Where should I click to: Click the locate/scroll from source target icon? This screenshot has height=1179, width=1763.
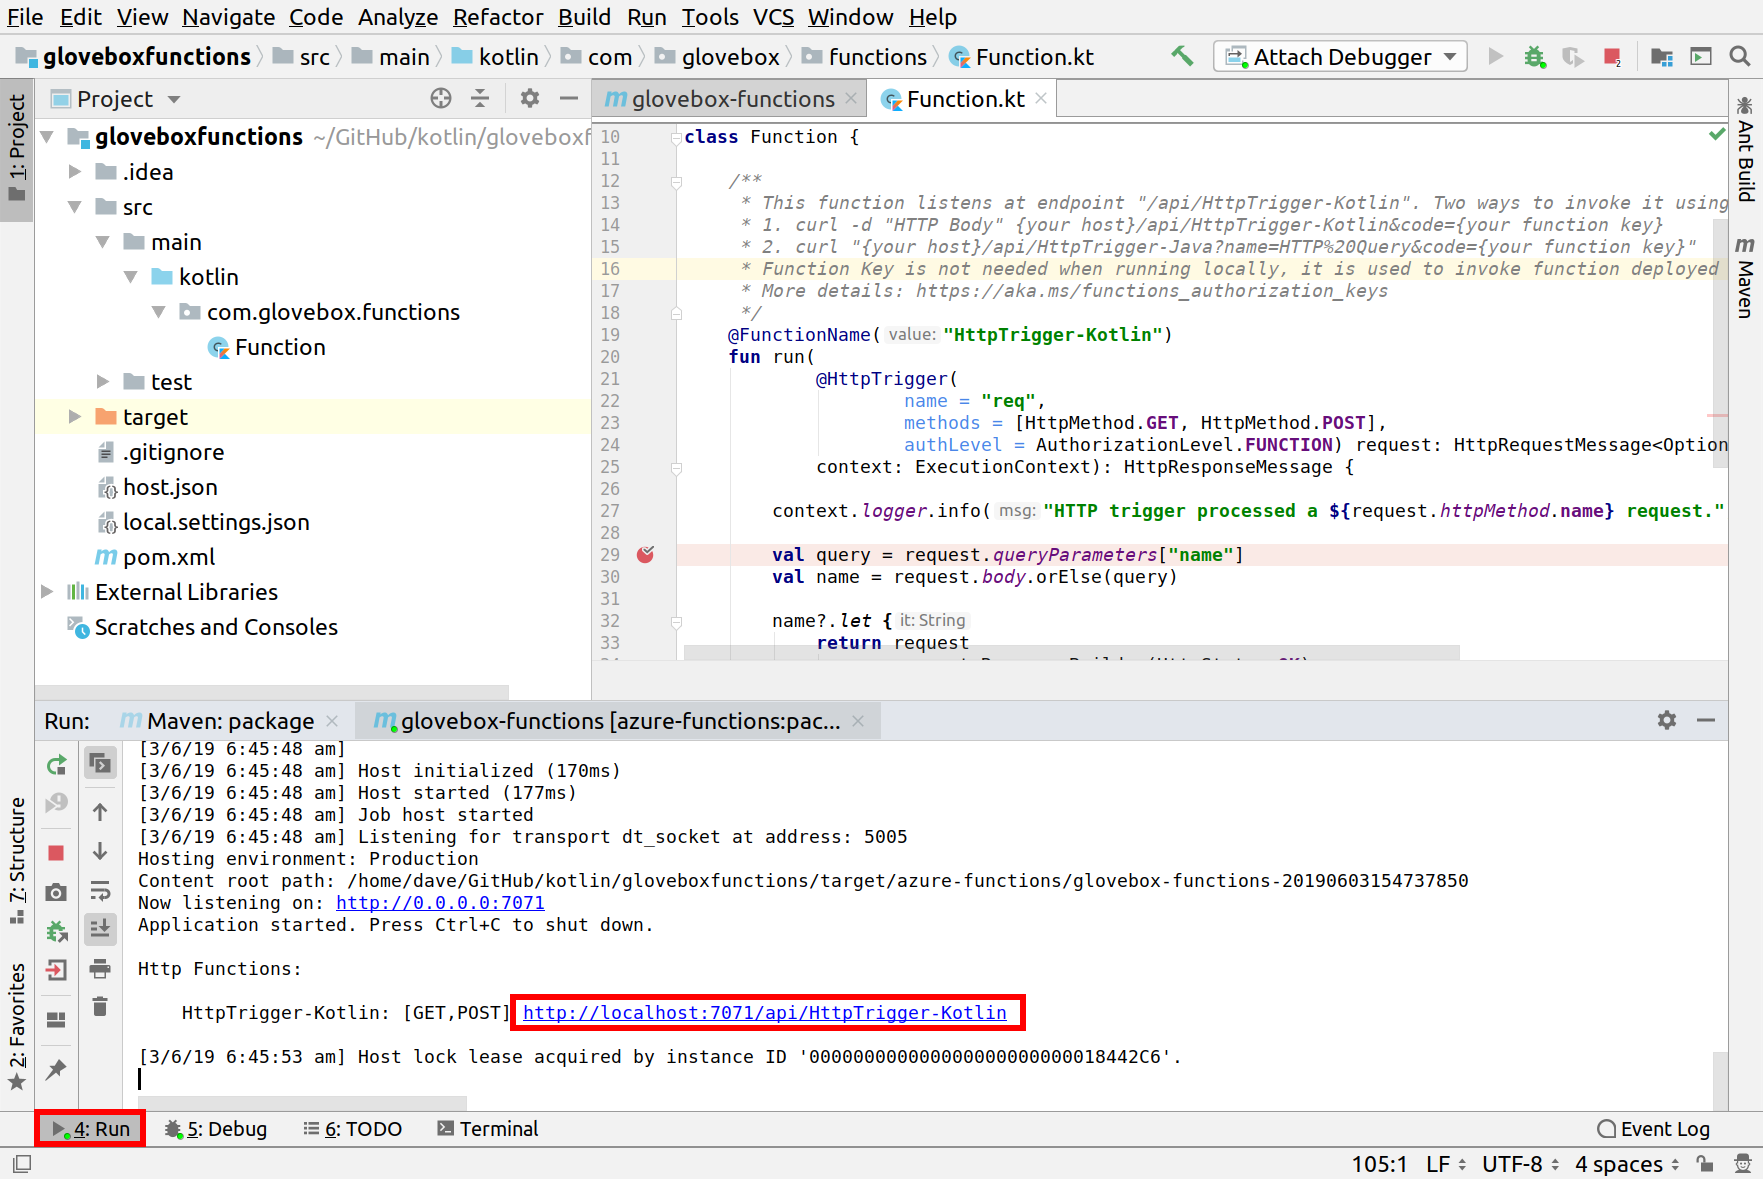[x=441, y=98]
